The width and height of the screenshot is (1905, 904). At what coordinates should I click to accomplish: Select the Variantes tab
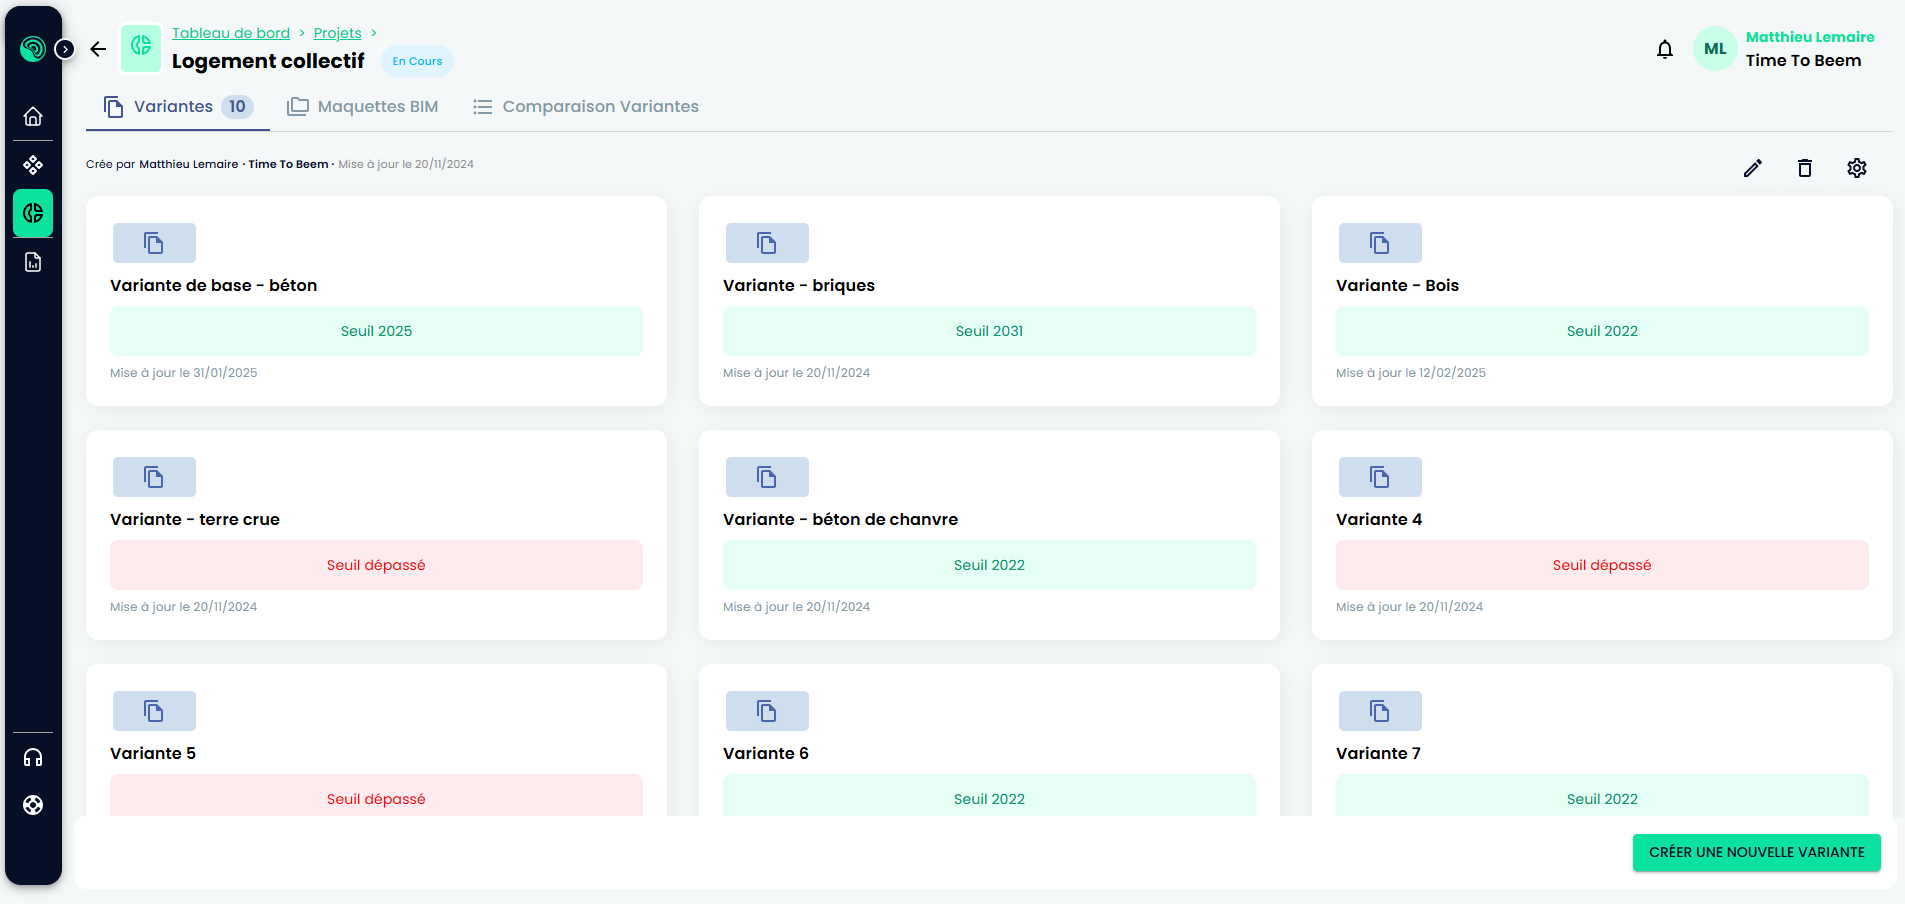pyautogui.click(x=177, y=107)
